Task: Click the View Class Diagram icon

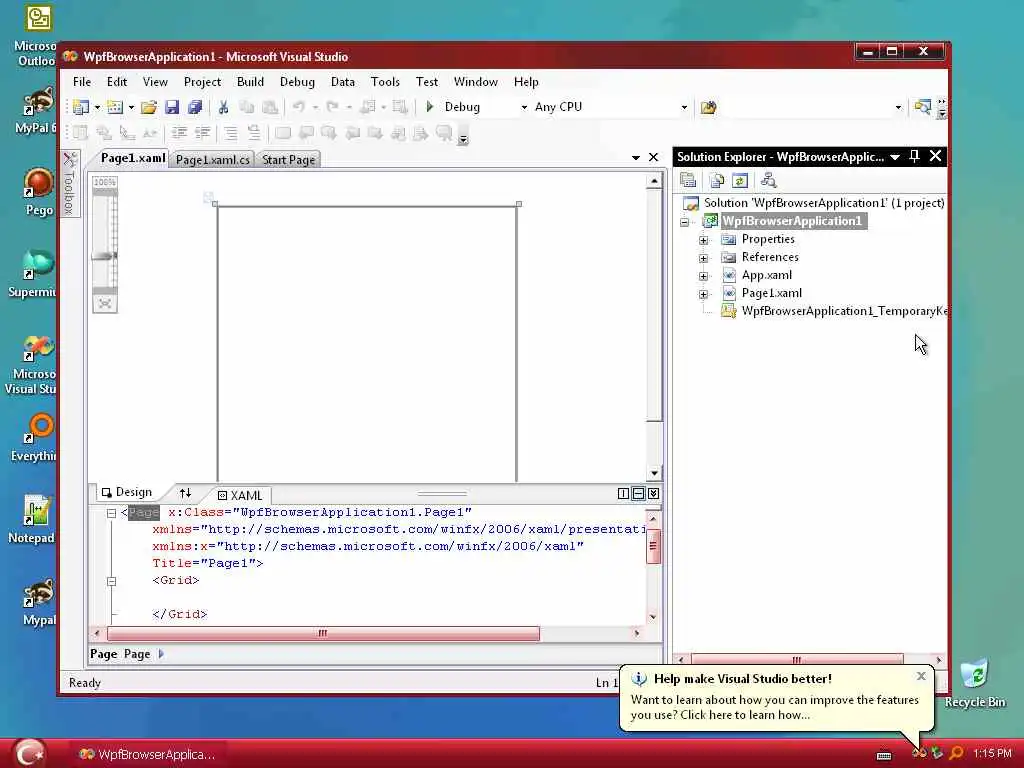Action: click(769, 180)
